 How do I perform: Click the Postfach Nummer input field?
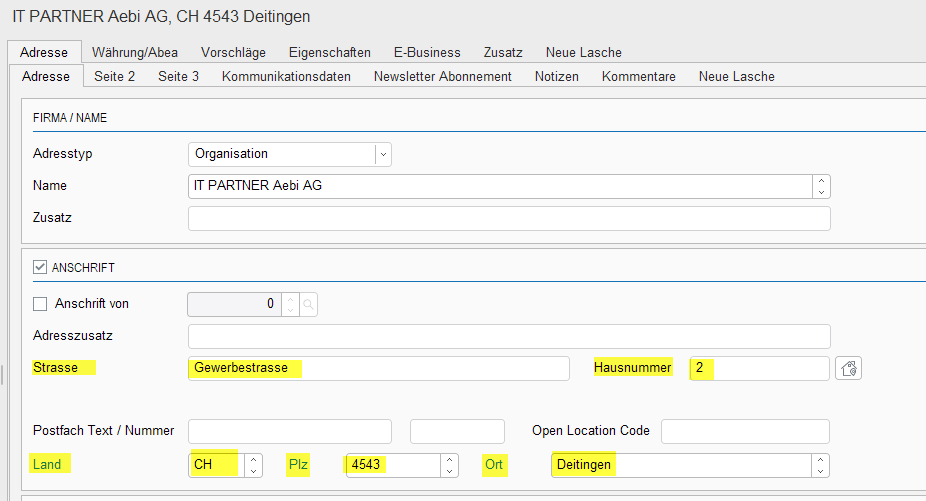(x=457, y=431)
